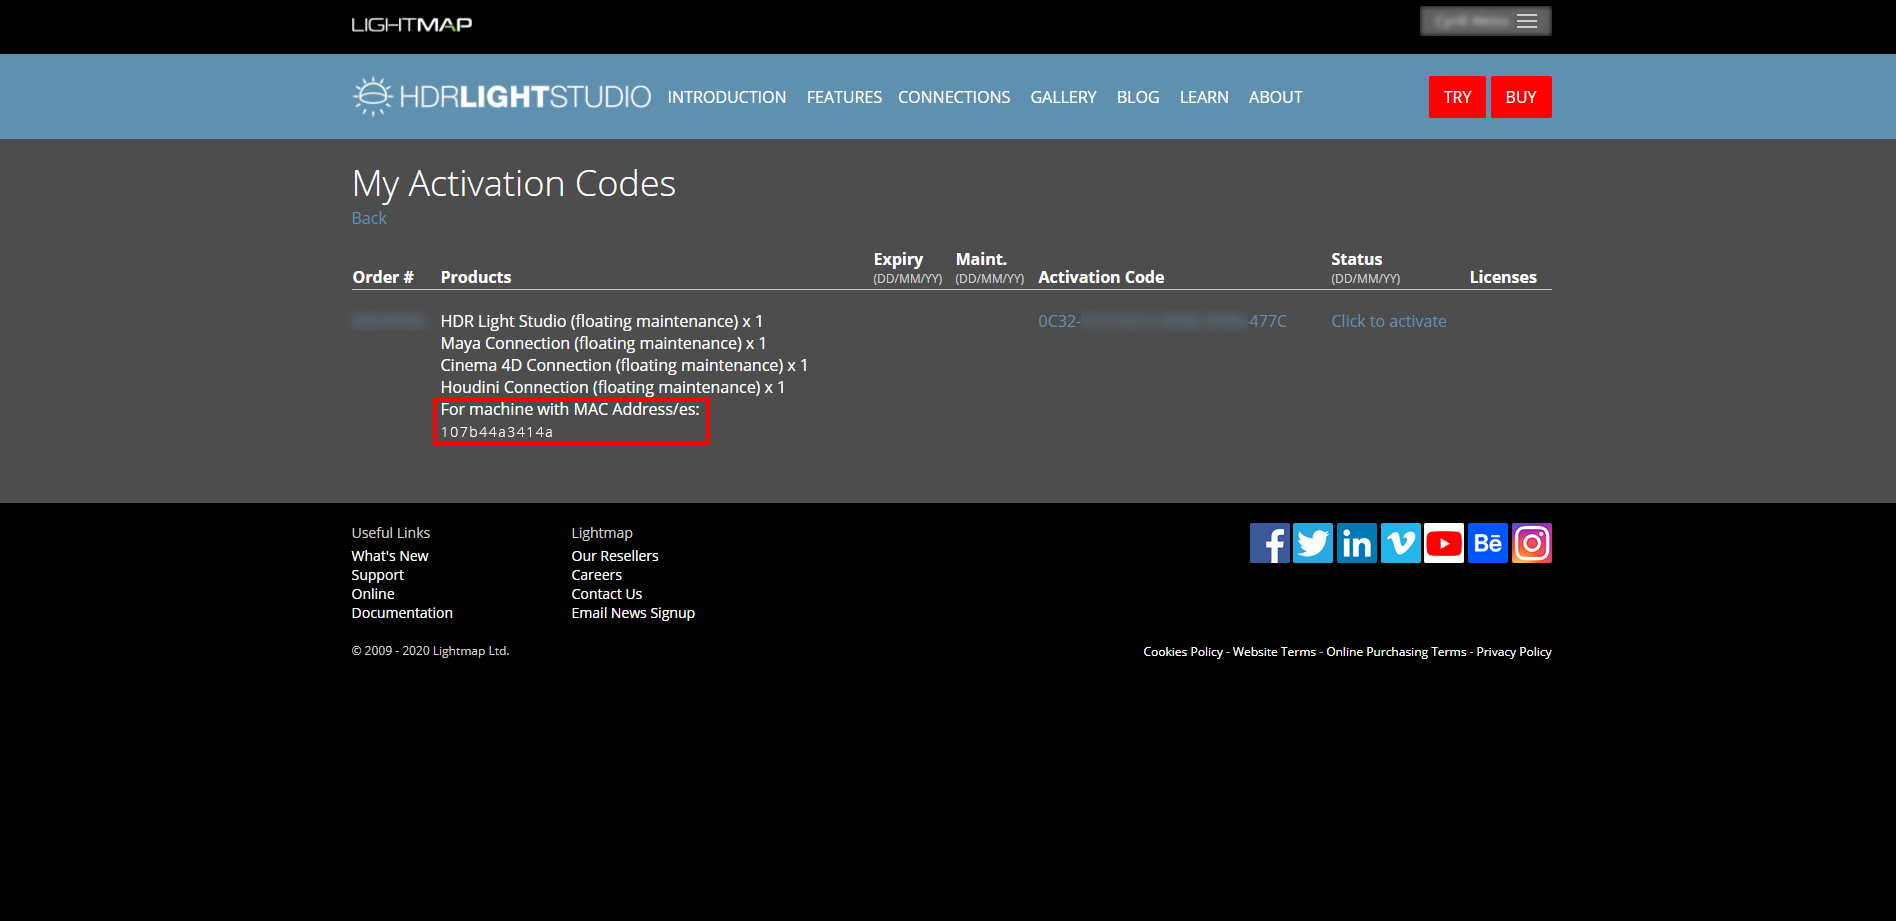Open the Privacy Policy link

pyautogui.click(x=1514, y=651)
